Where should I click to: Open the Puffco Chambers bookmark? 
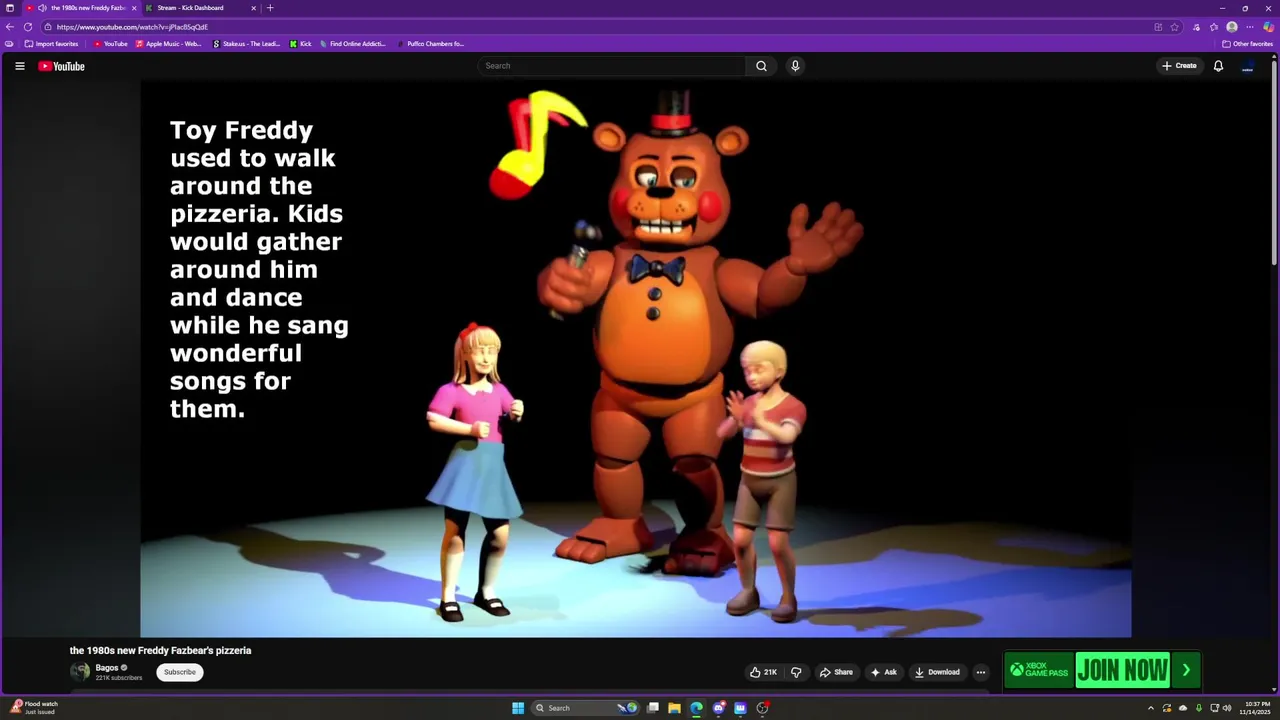(x=431, y=44)
